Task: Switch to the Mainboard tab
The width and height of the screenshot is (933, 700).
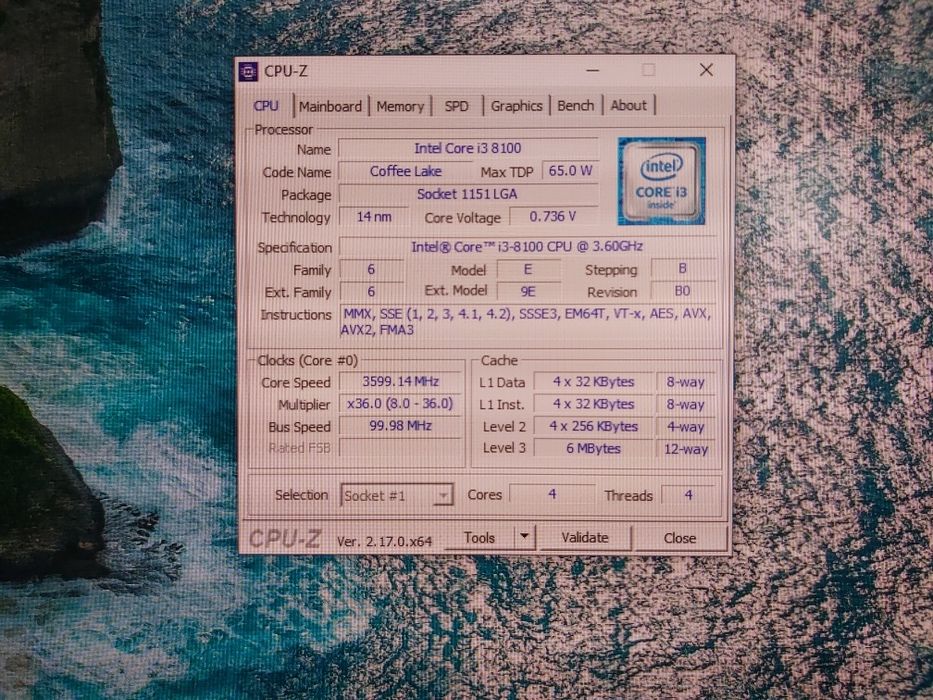Action: 330,107
